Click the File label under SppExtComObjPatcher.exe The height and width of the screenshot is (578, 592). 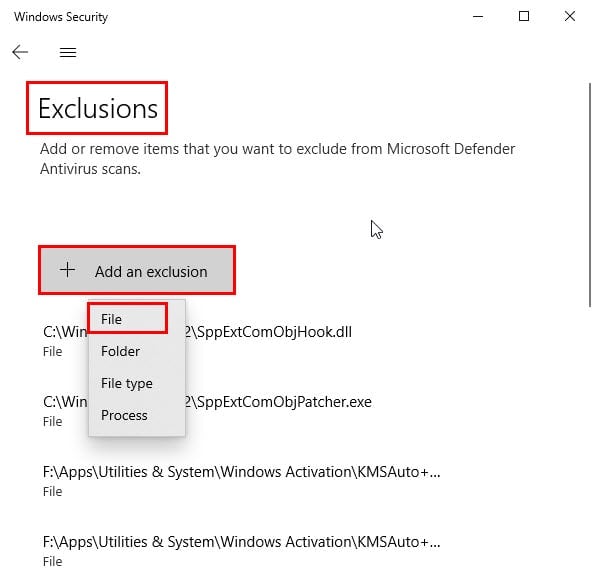(52, 421)
